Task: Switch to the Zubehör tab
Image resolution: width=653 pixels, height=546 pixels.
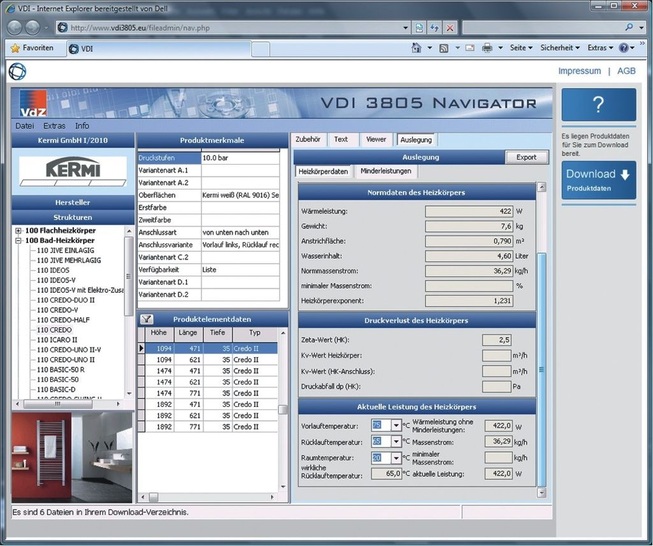Action: click(308, 140)
